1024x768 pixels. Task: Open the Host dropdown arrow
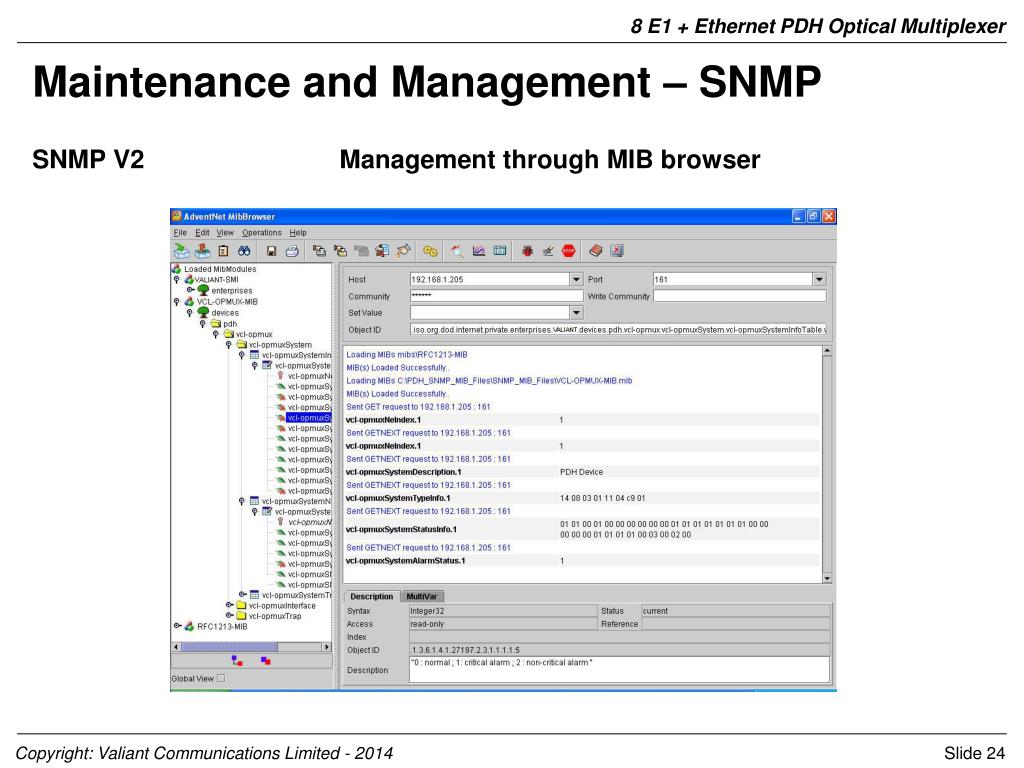click(576, 280)
